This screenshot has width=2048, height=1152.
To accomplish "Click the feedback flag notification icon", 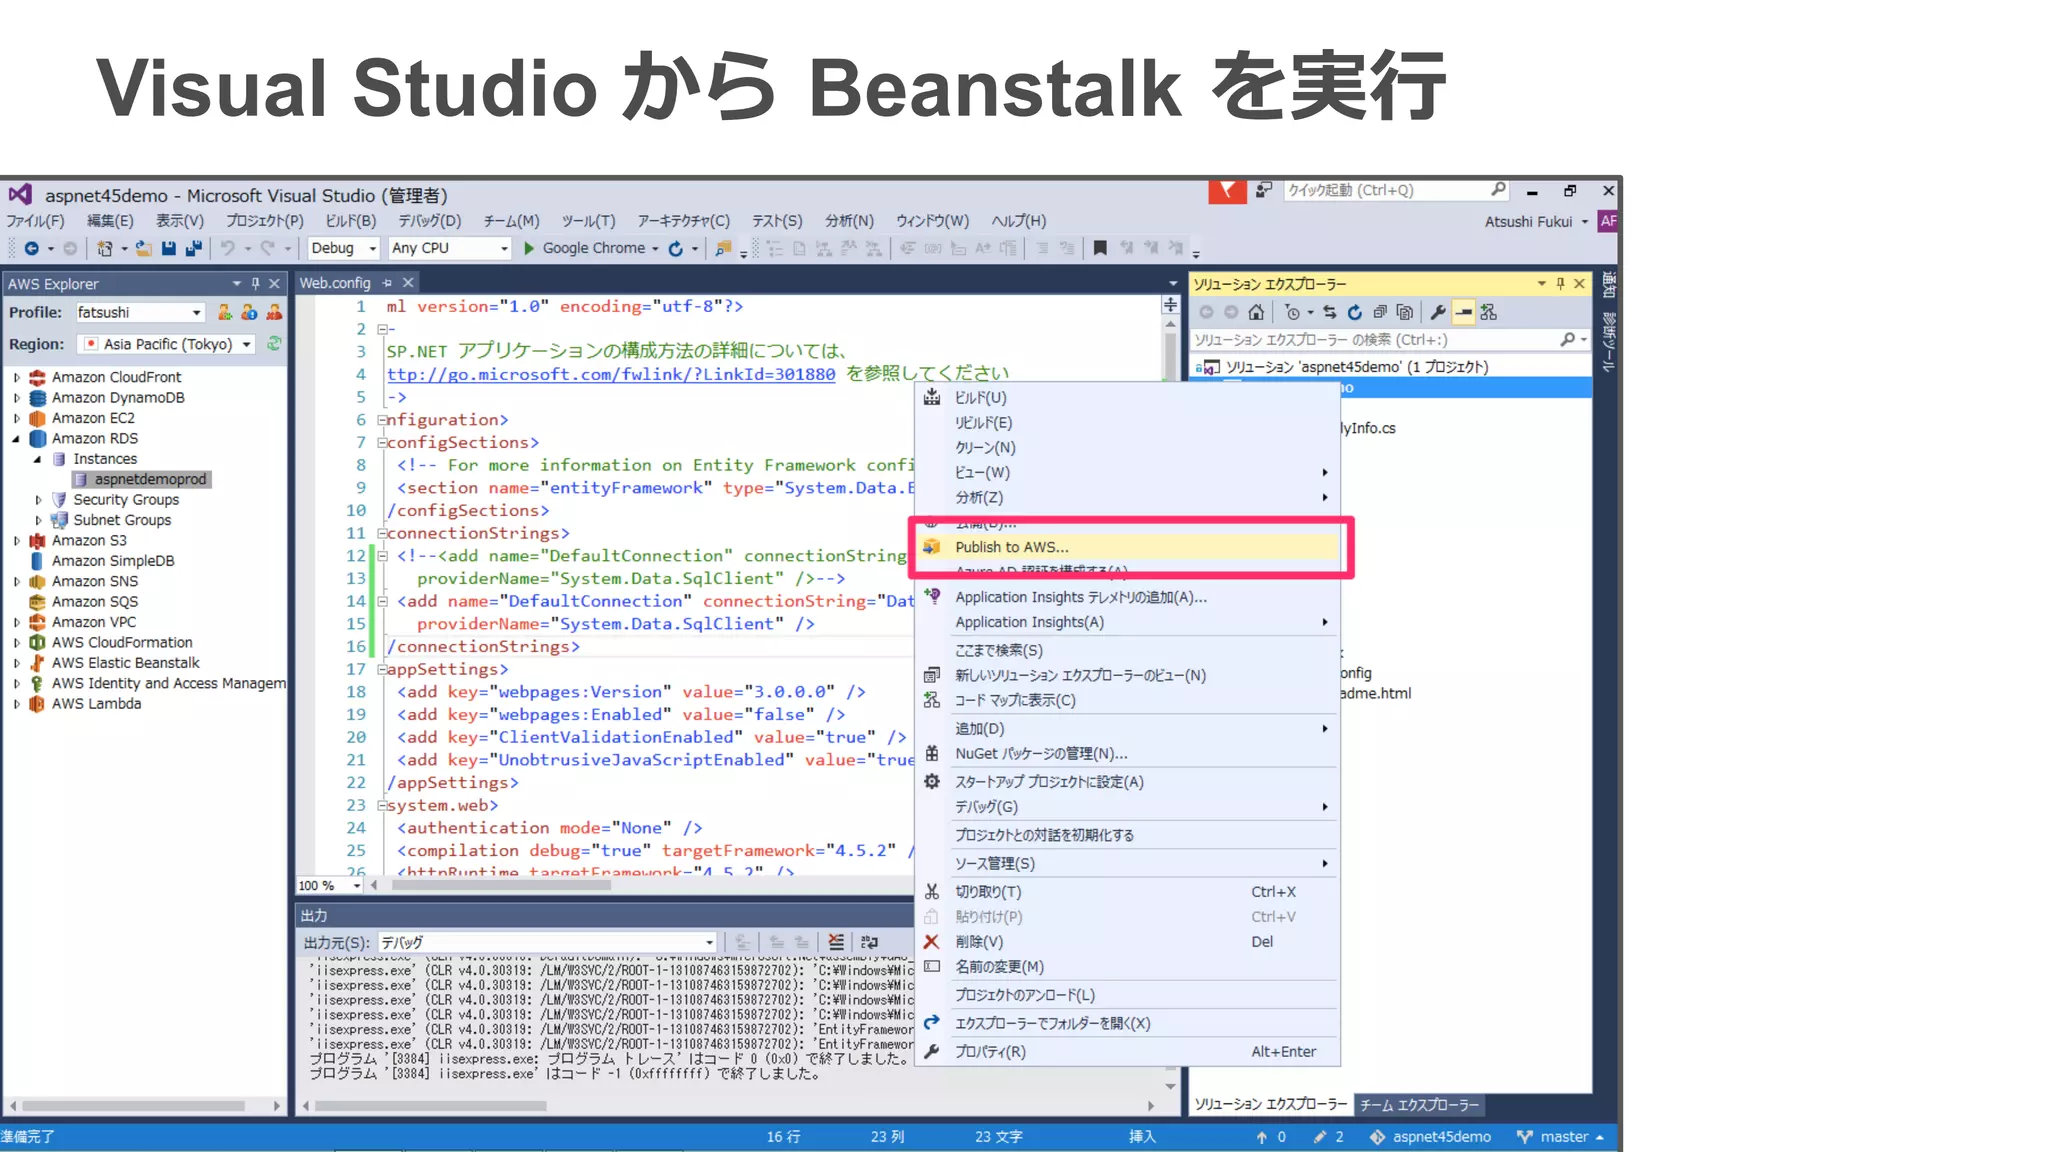I will point(1226,190).
